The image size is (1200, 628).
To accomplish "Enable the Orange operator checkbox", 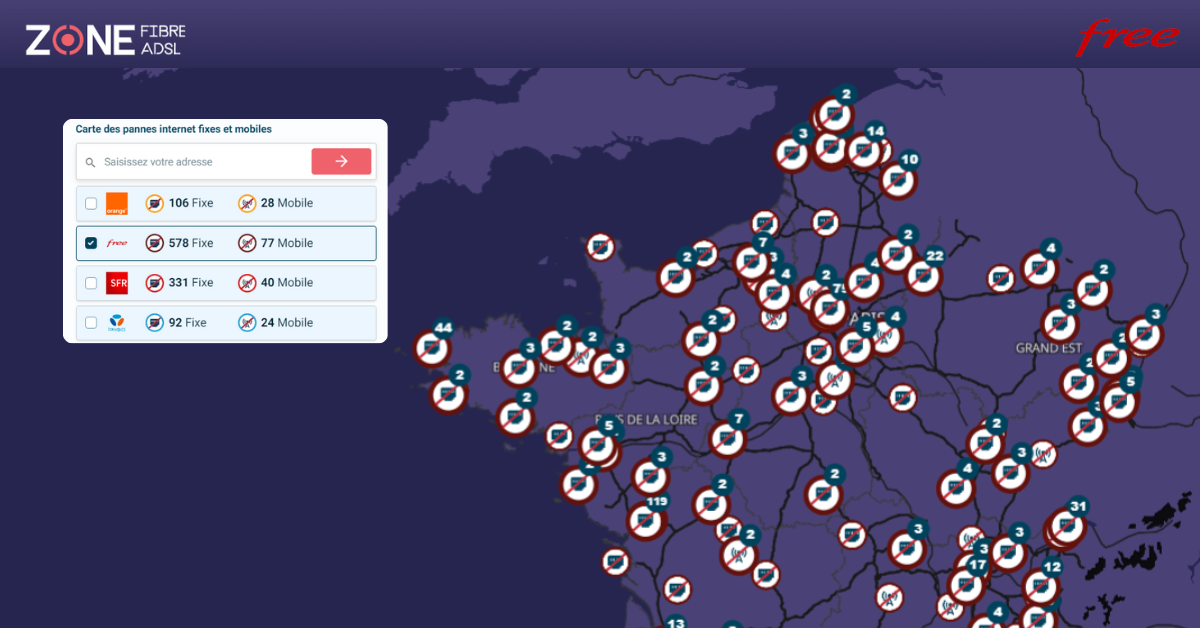I will pos(91,203).
